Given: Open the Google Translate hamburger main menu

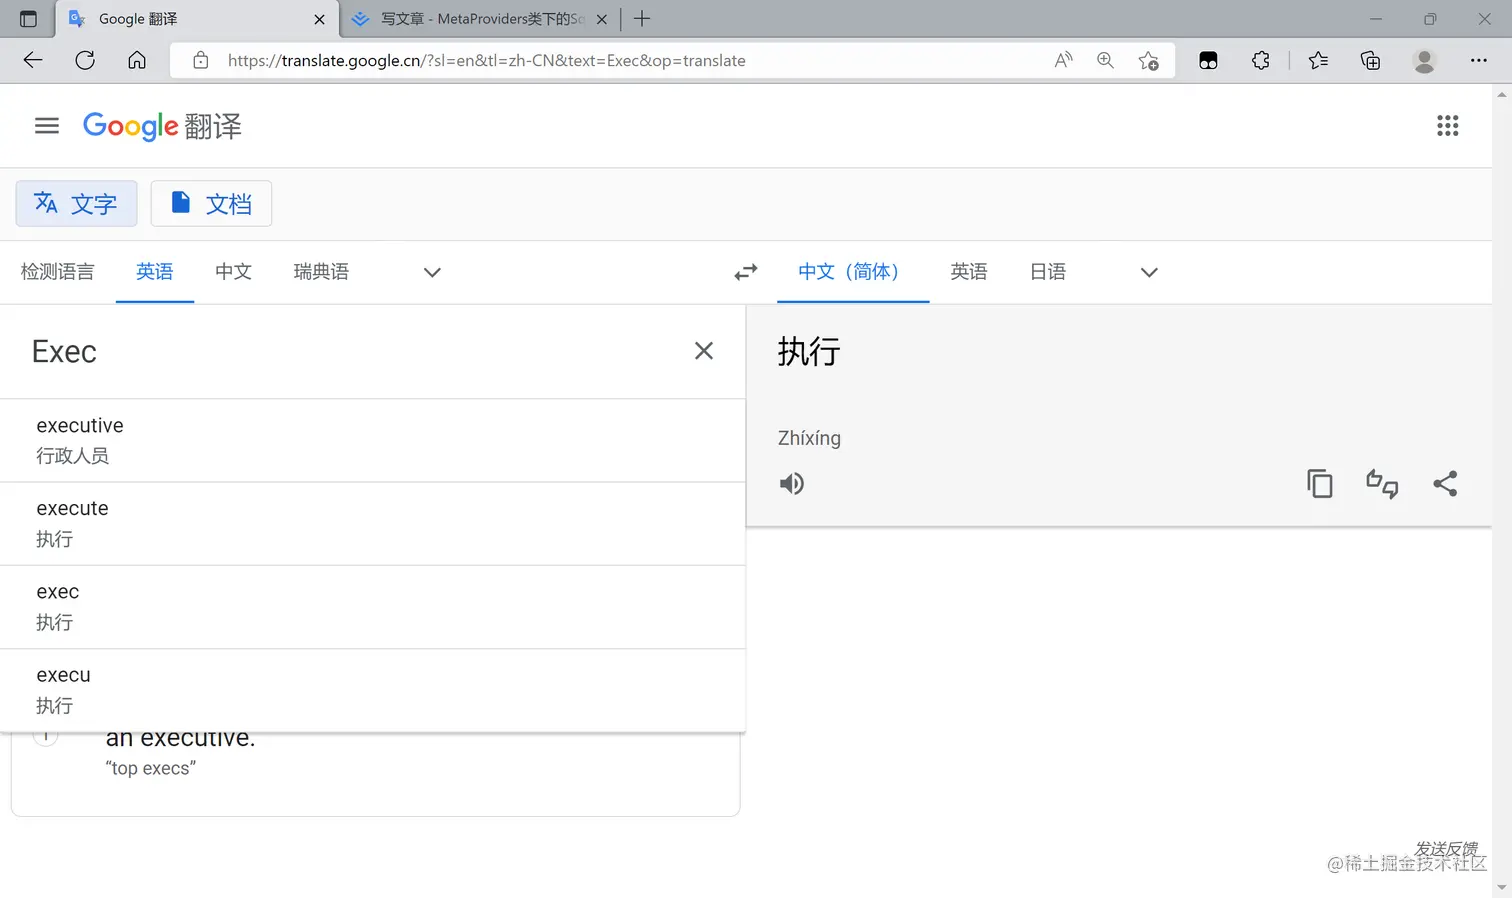Looking at the screenshot, I should [47, 126].
